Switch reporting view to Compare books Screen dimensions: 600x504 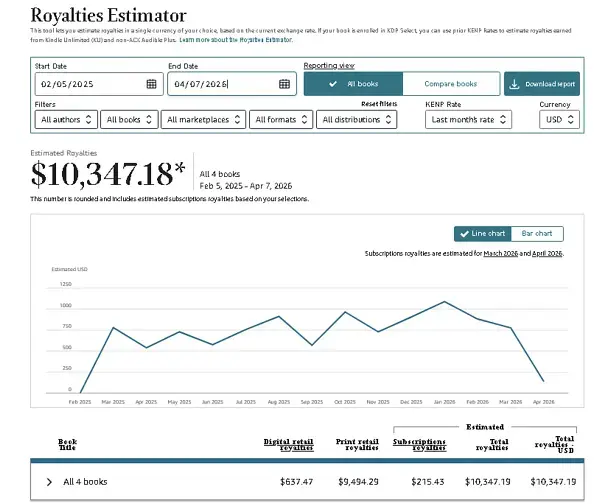tap(450, 84)
